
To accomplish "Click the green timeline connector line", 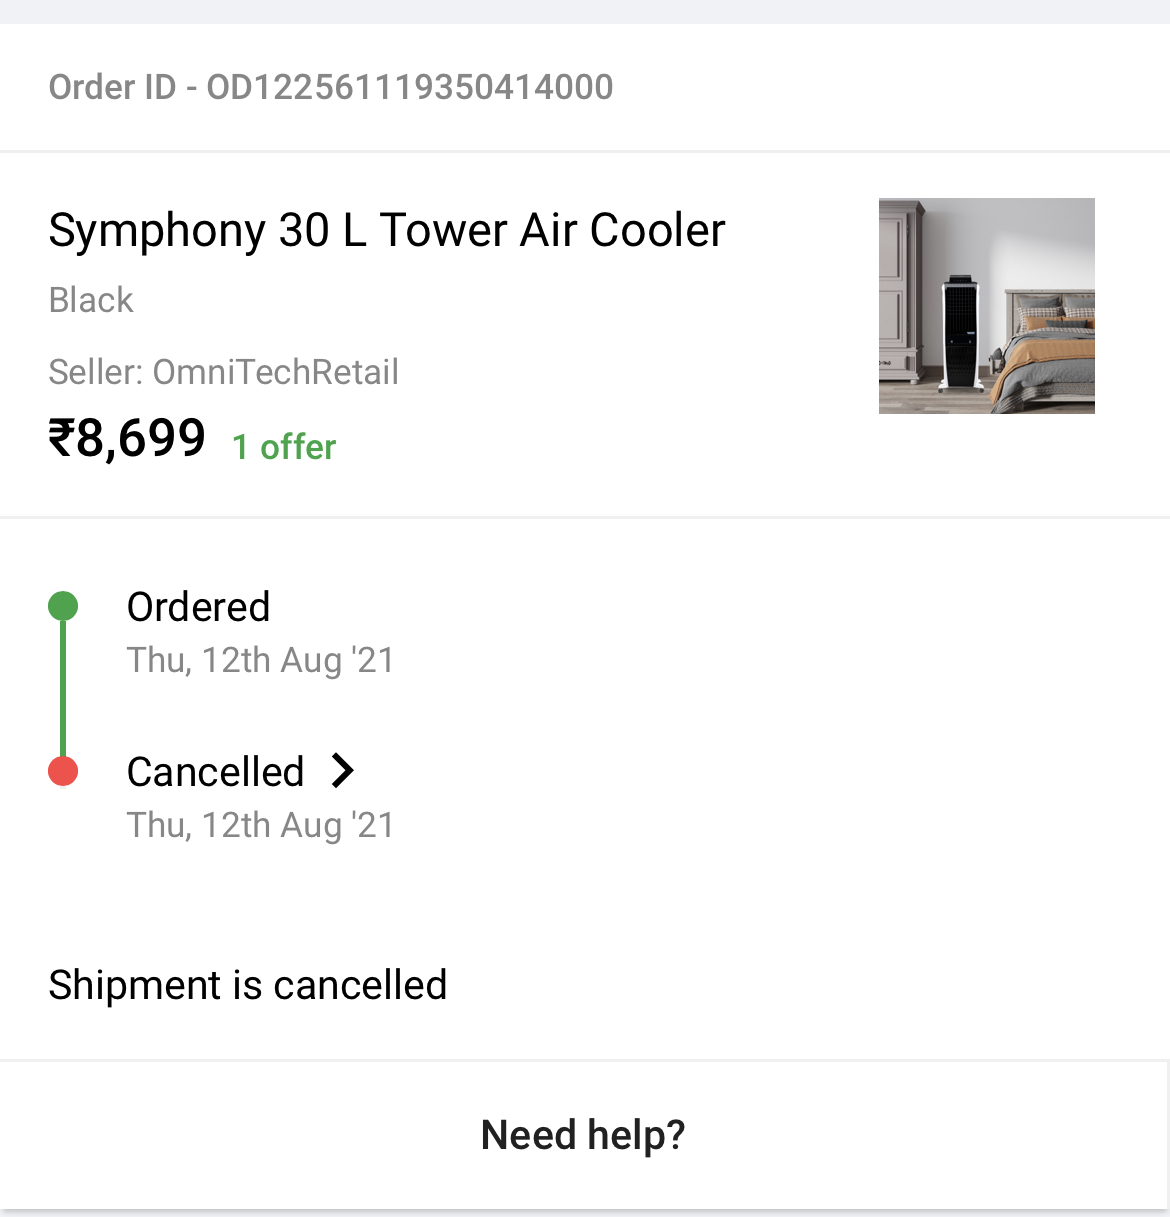I will [63, 688].
